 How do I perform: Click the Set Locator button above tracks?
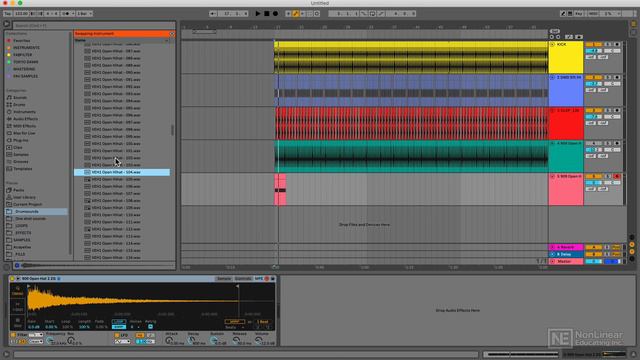coord(555,31)
